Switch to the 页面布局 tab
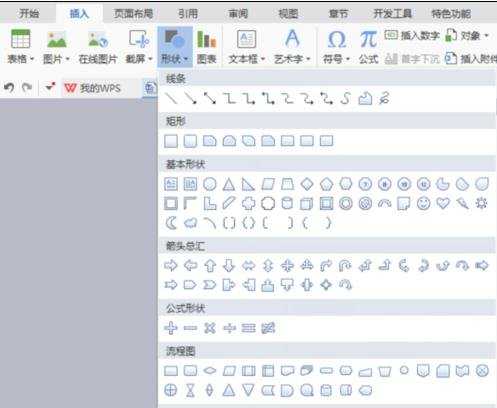This screenshot has height=408, width=497. (x=133, y=14)
